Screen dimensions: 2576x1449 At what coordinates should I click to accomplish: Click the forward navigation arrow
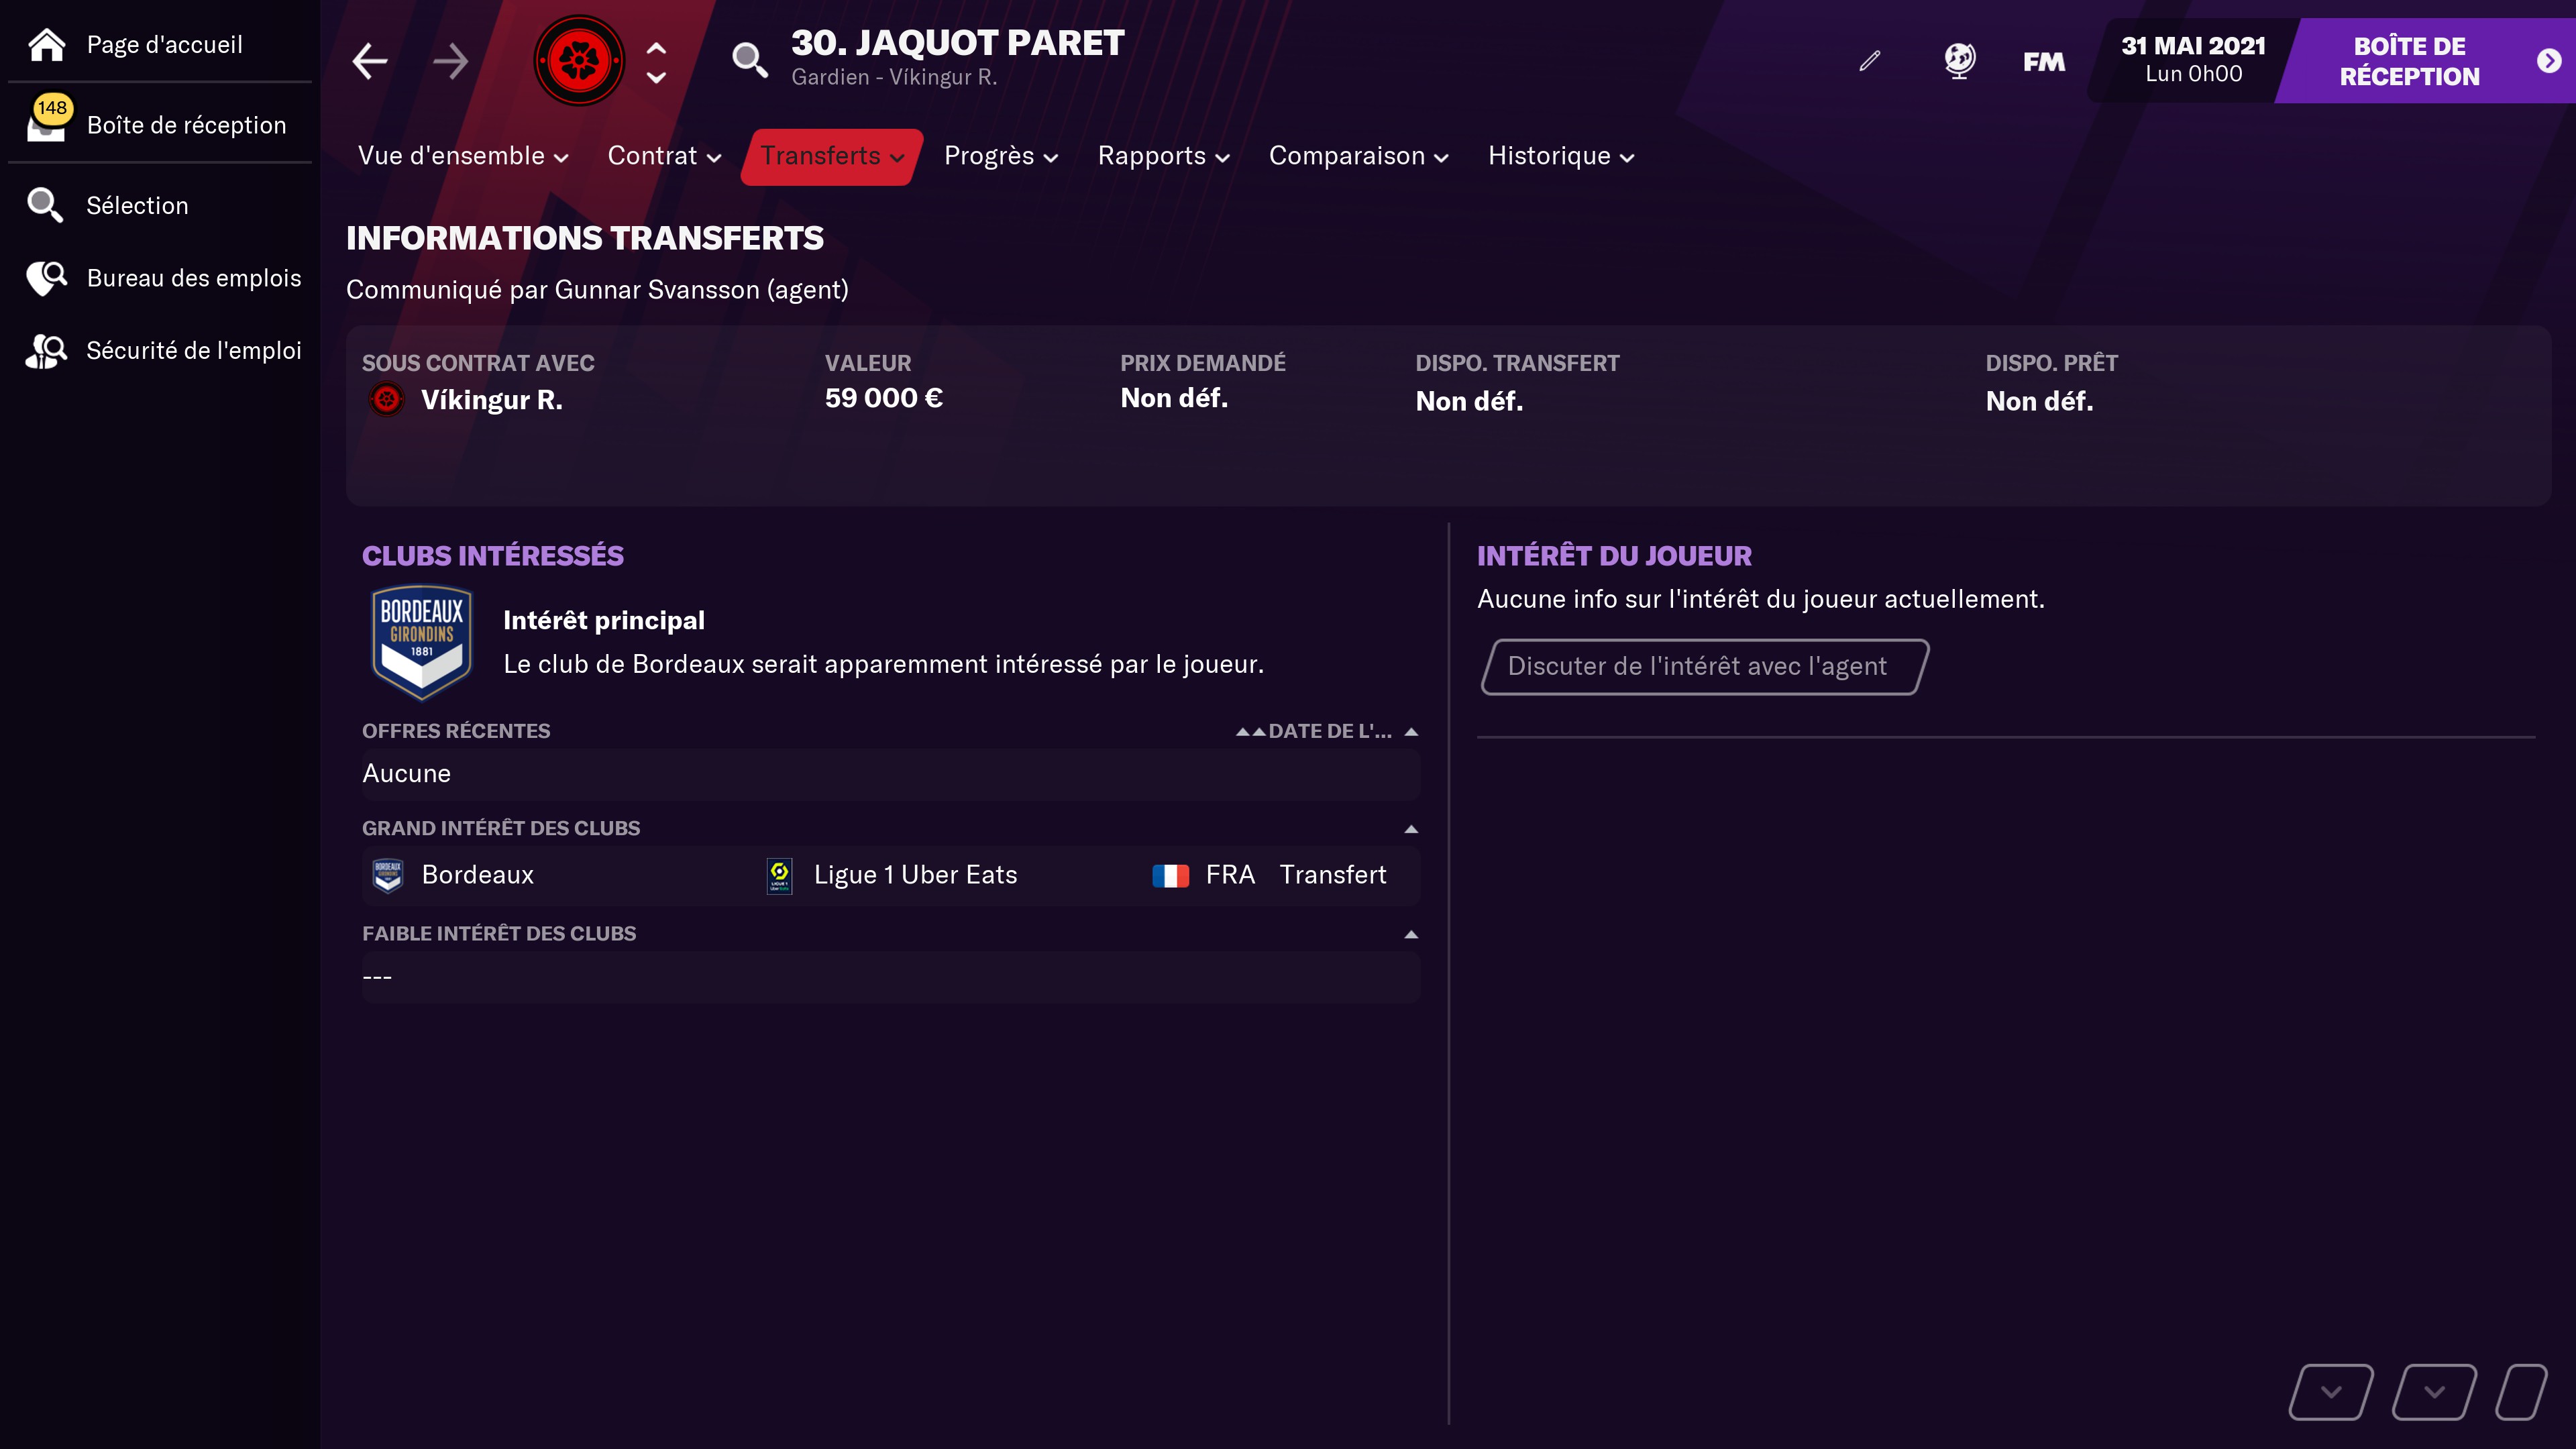451,61
